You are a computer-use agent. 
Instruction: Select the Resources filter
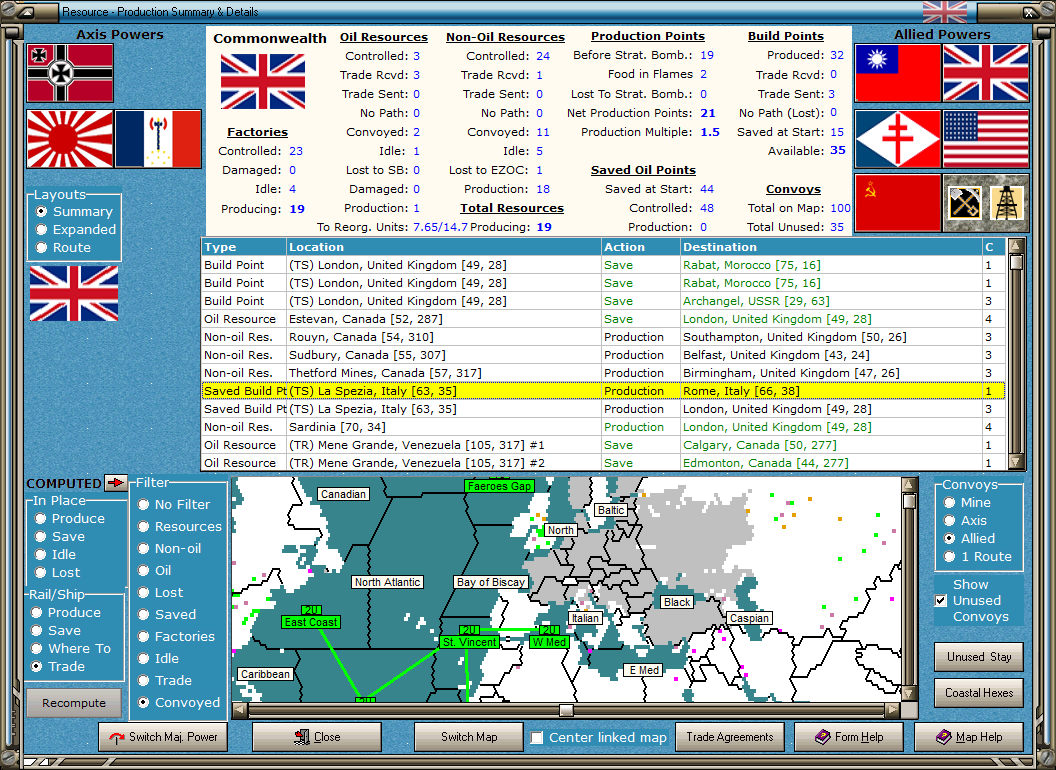click(180, 527)
